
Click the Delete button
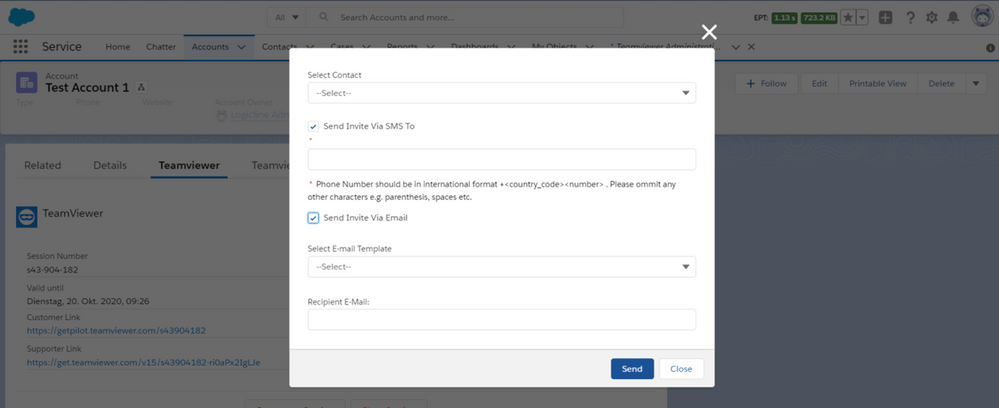point(942,84)
